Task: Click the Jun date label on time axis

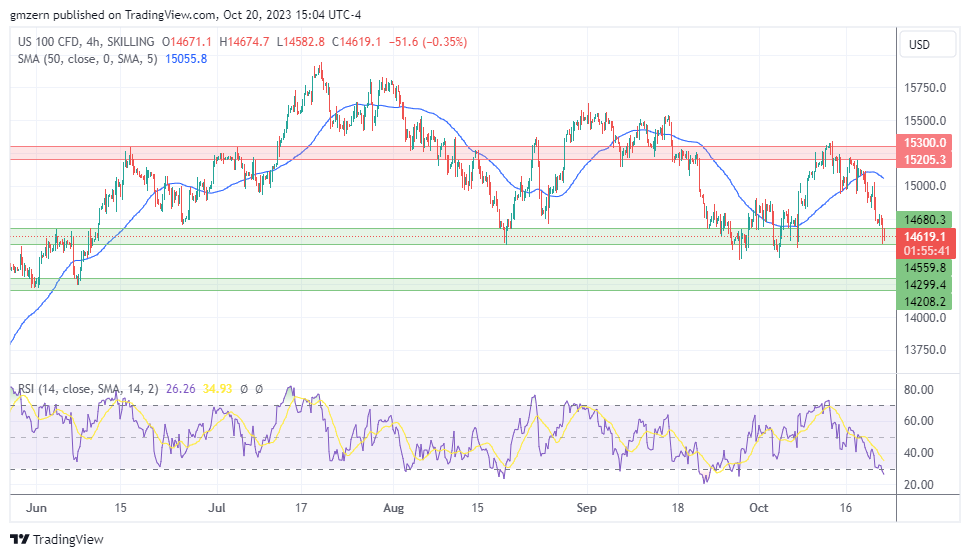Action: tap(36, 507)
